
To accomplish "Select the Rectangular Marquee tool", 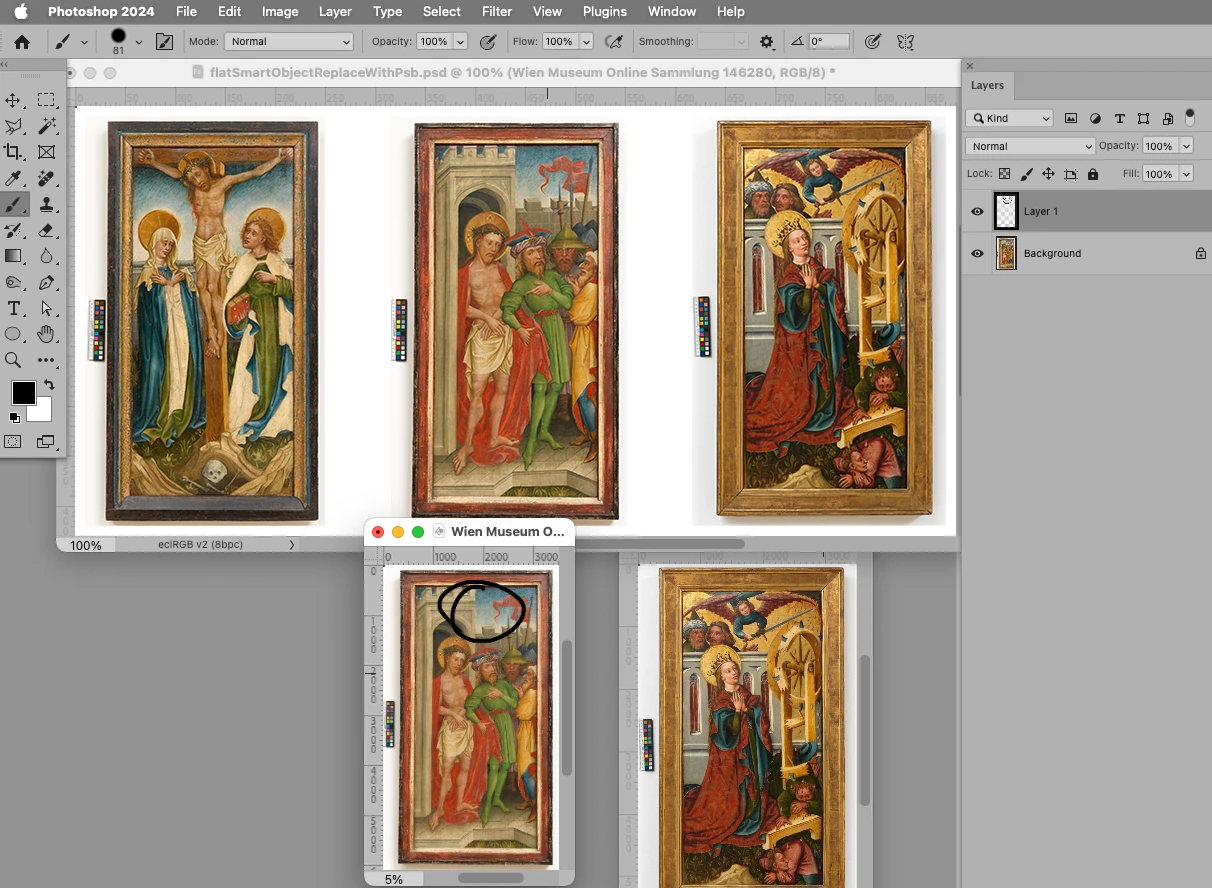I will [x=46, y=100].
